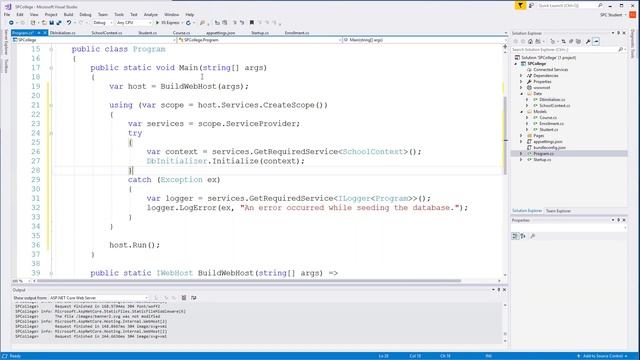
Task: Open the SPCollege.Program type dropdown
Action: (x=259, y=40)
